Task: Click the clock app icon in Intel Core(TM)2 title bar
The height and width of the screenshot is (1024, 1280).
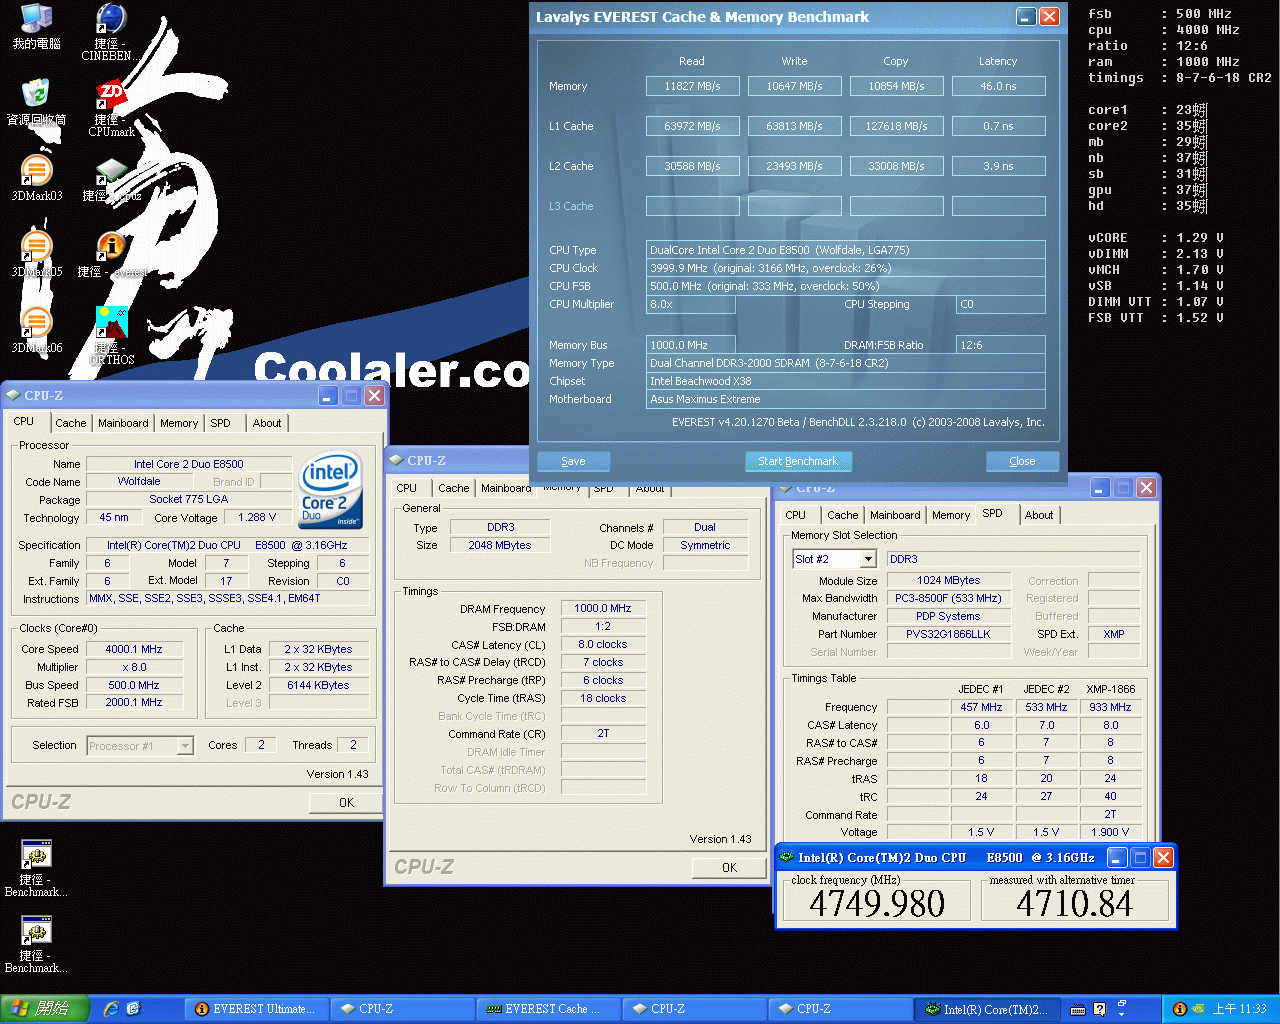Action: (786, 857)
